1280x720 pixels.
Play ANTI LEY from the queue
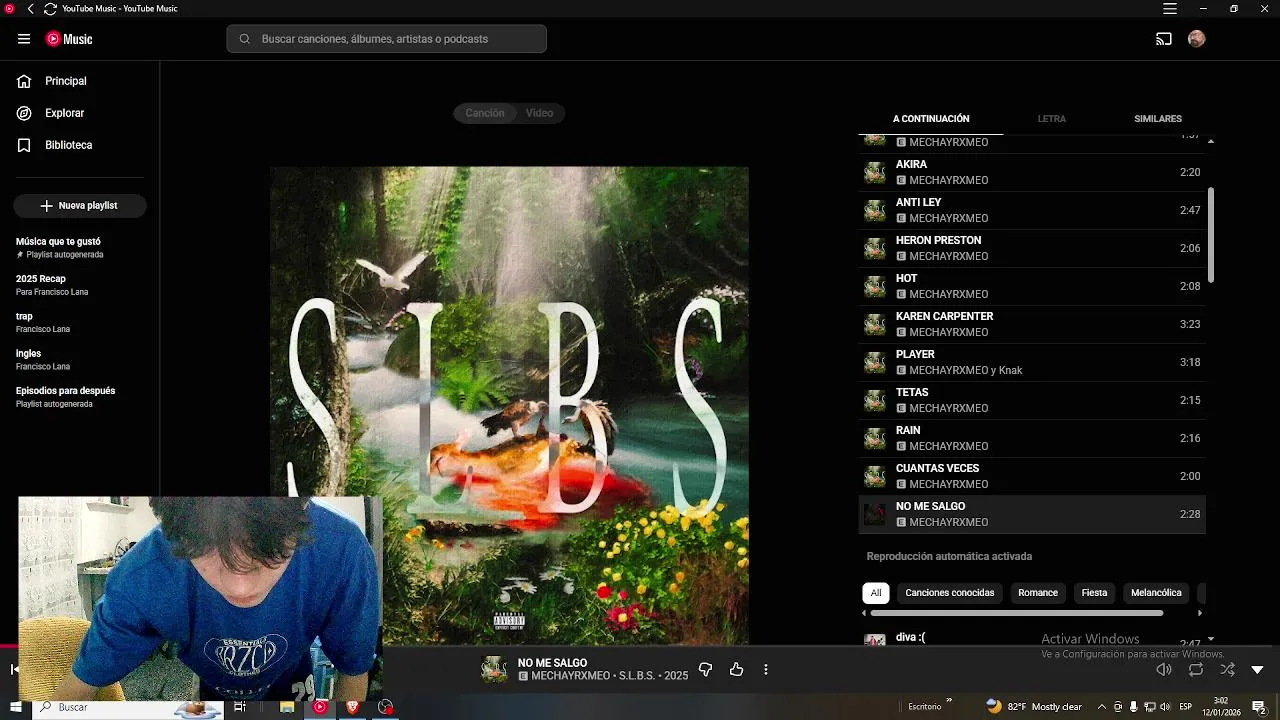click(x=1032, y=210)
